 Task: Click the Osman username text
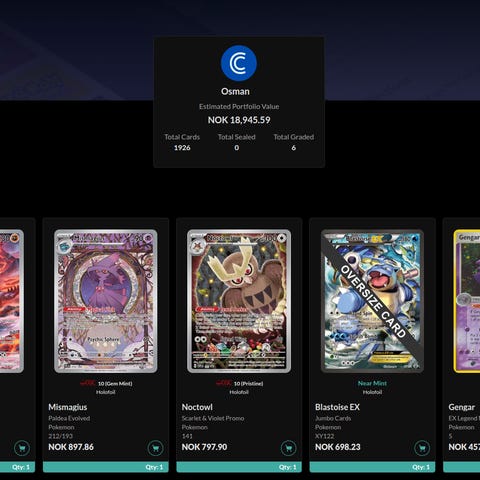(235, 91)
